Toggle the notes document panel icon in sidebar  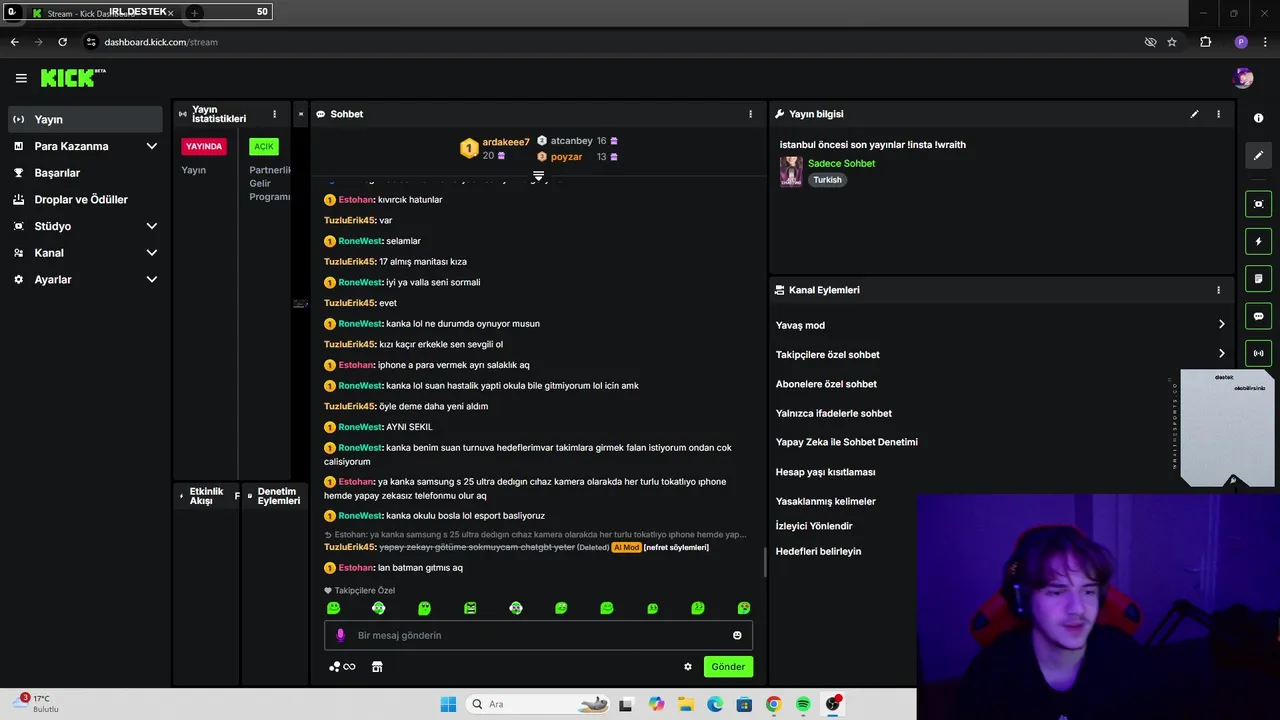(1258, 278)
